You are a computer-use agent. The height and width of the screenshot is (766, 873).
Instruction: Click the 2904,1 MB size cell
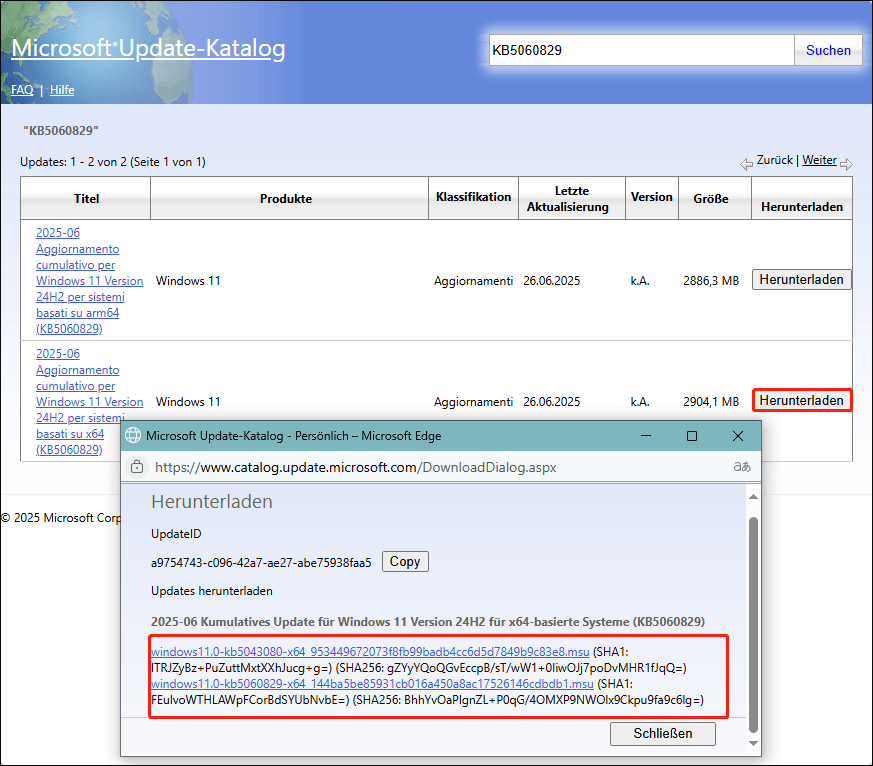[x=711, y=401]
